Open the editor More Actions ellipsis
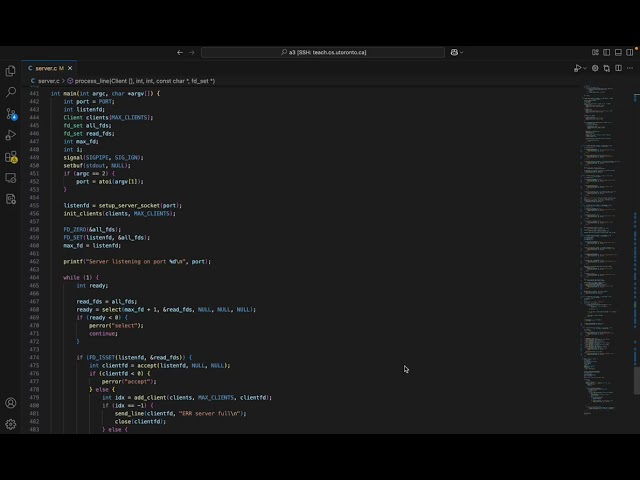640x480 pixels. point(630,68)
